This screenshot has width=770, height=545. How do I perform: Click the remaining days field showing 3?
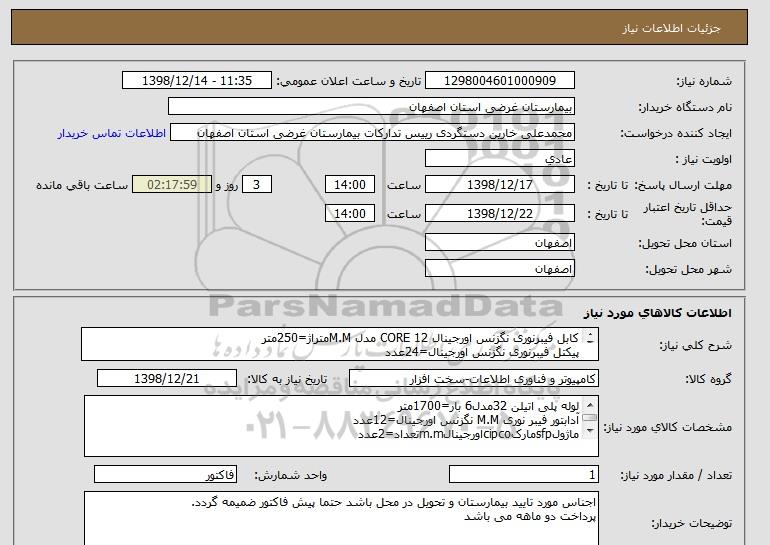click(x=256, y=185)
